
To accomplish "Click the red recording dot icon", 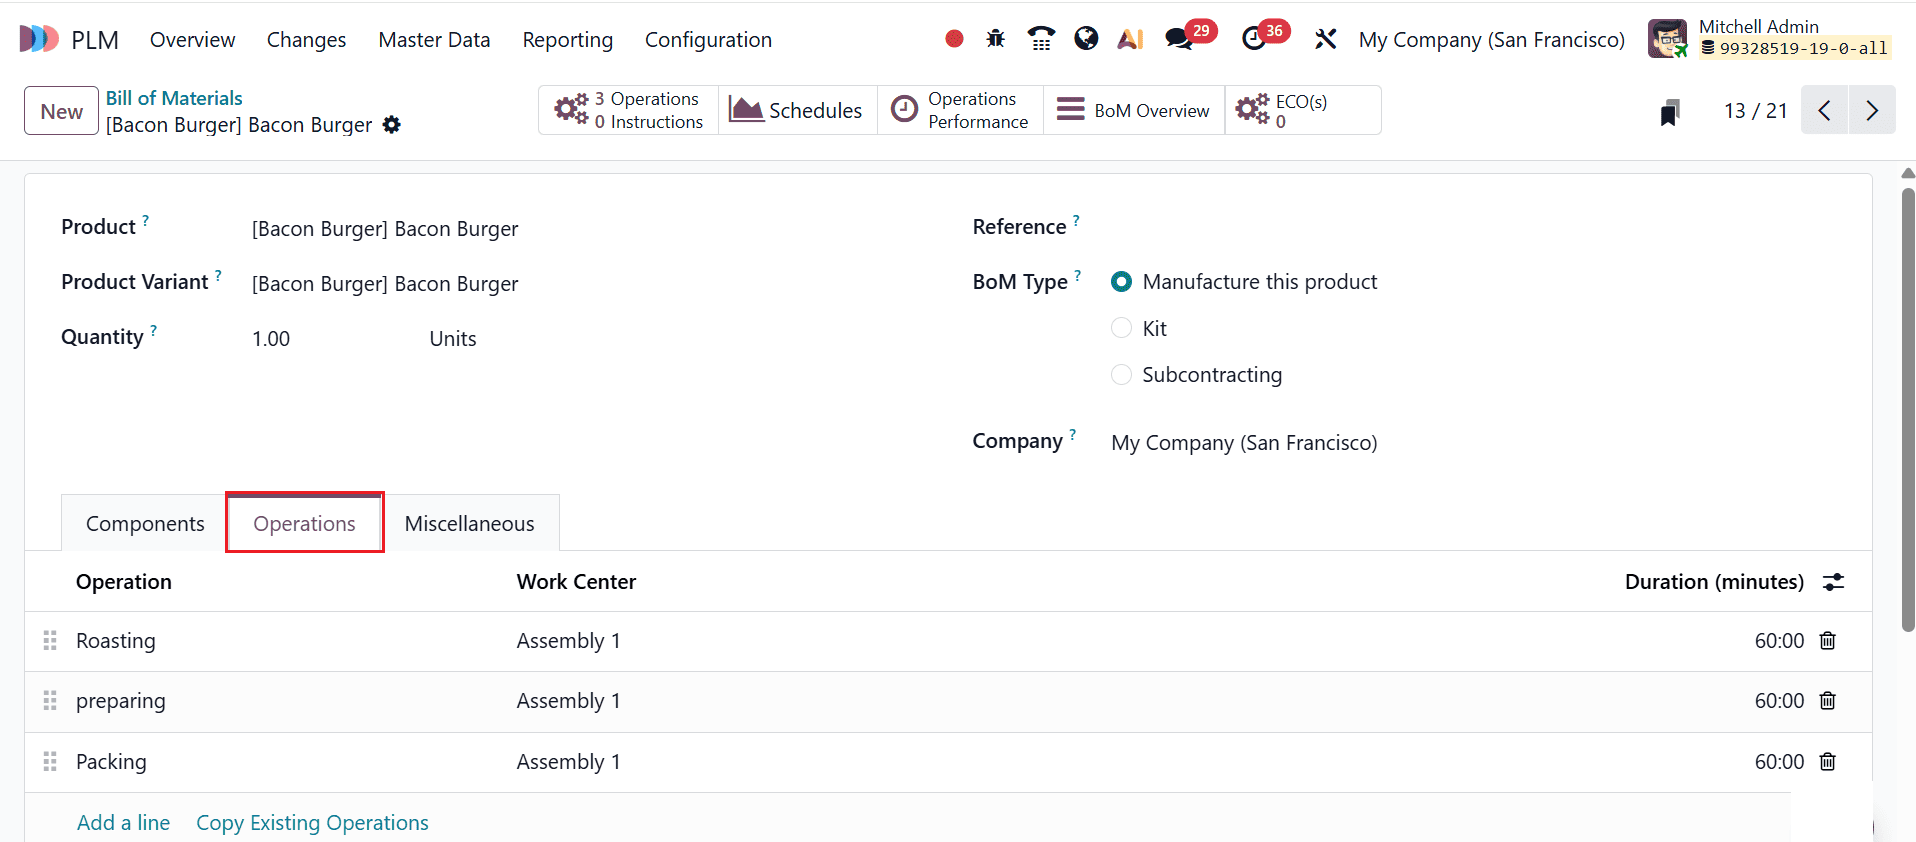I will (954, 39).
